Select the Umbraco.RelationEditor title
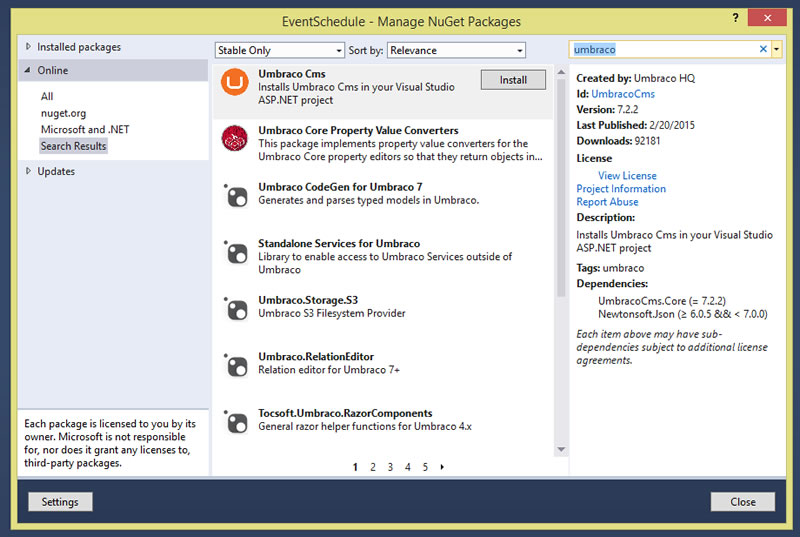This screenshot has height=537, width=800. click(316, 357)
